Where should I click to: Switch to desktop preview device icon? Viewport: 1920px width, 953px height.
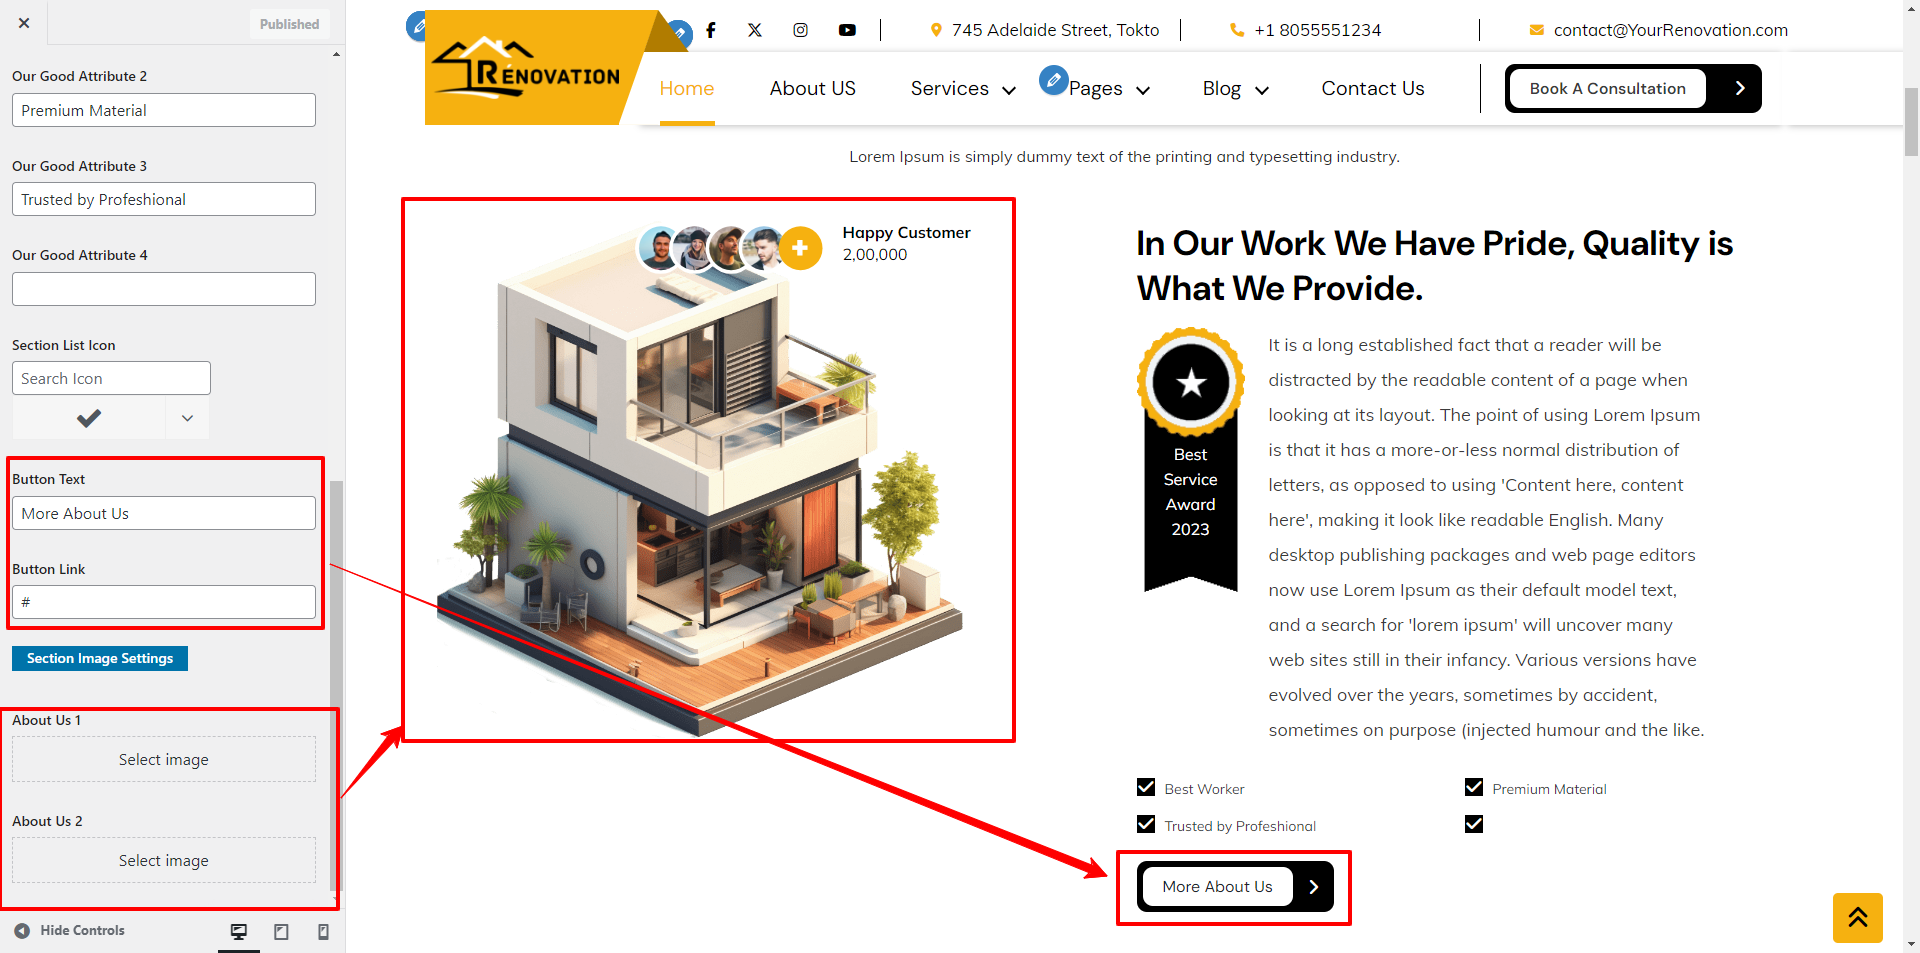coord(239,932)
